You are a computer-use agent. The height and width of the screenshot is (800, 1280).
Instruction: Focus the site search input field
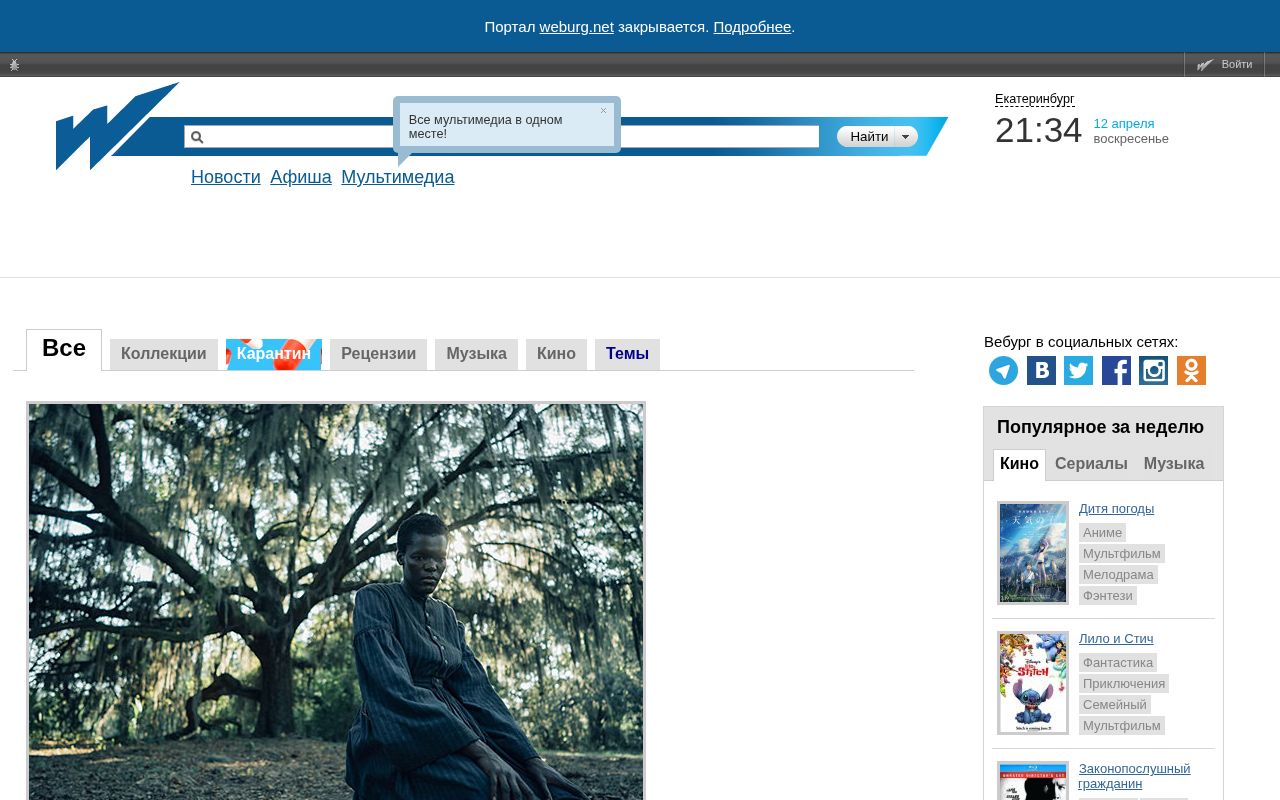[501, 137]
